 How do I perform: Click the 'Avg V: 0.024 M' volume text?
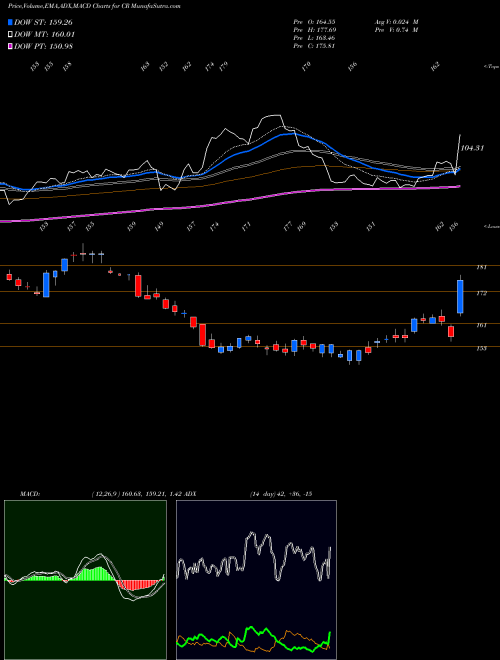coord(396,22)
